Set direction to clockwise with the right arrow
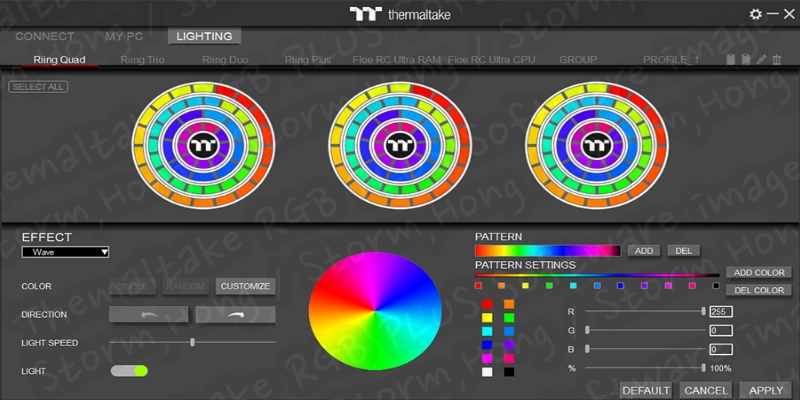Screen dimensions: 800x400 (x=236, y=315)
